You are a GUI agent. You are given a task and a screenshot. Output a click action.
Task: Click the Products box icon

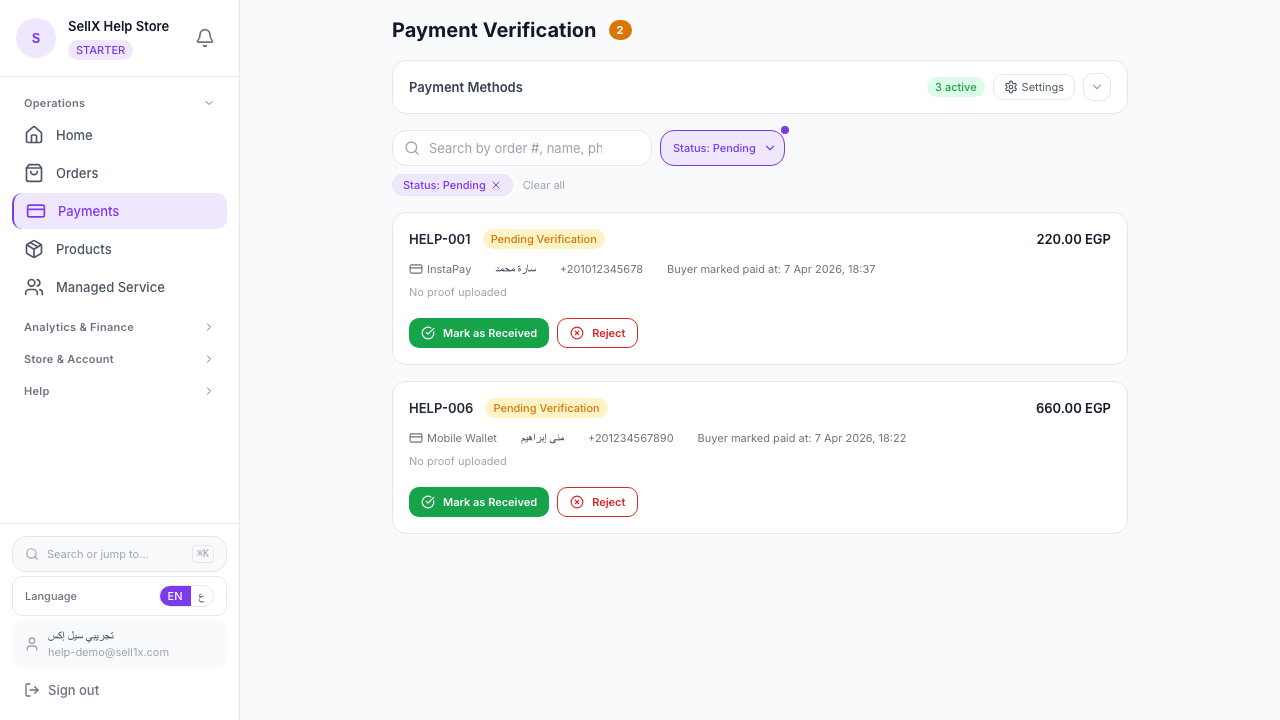tap(35, 249)
